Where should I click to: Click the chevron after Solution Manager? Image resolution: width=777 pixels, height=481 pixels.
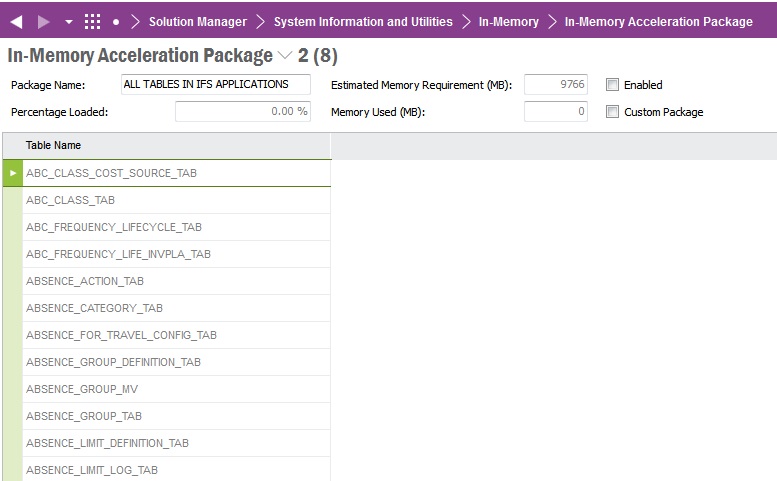pyautogui.click(x=260, y=21)
